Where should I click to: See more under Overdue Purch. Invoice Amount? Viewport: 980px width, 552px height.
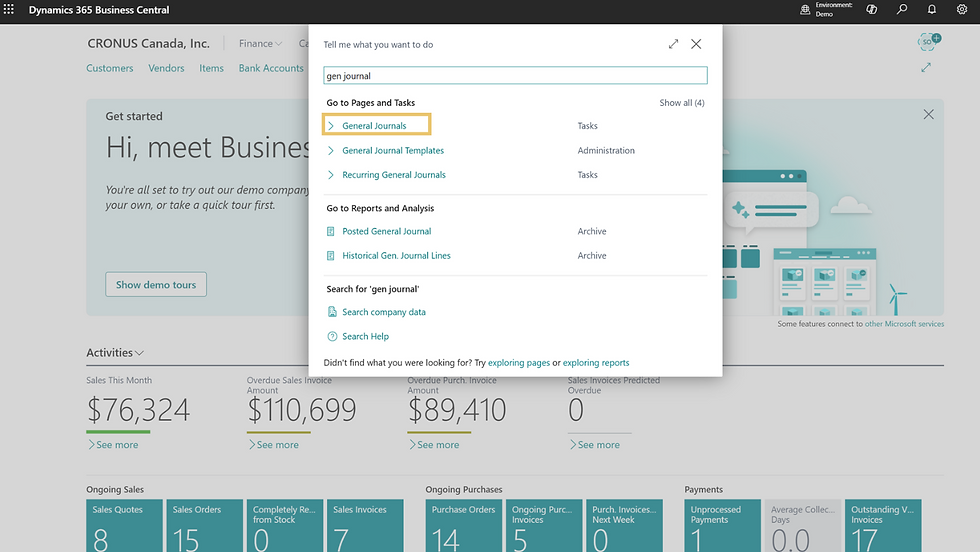(x=434, y=444)
